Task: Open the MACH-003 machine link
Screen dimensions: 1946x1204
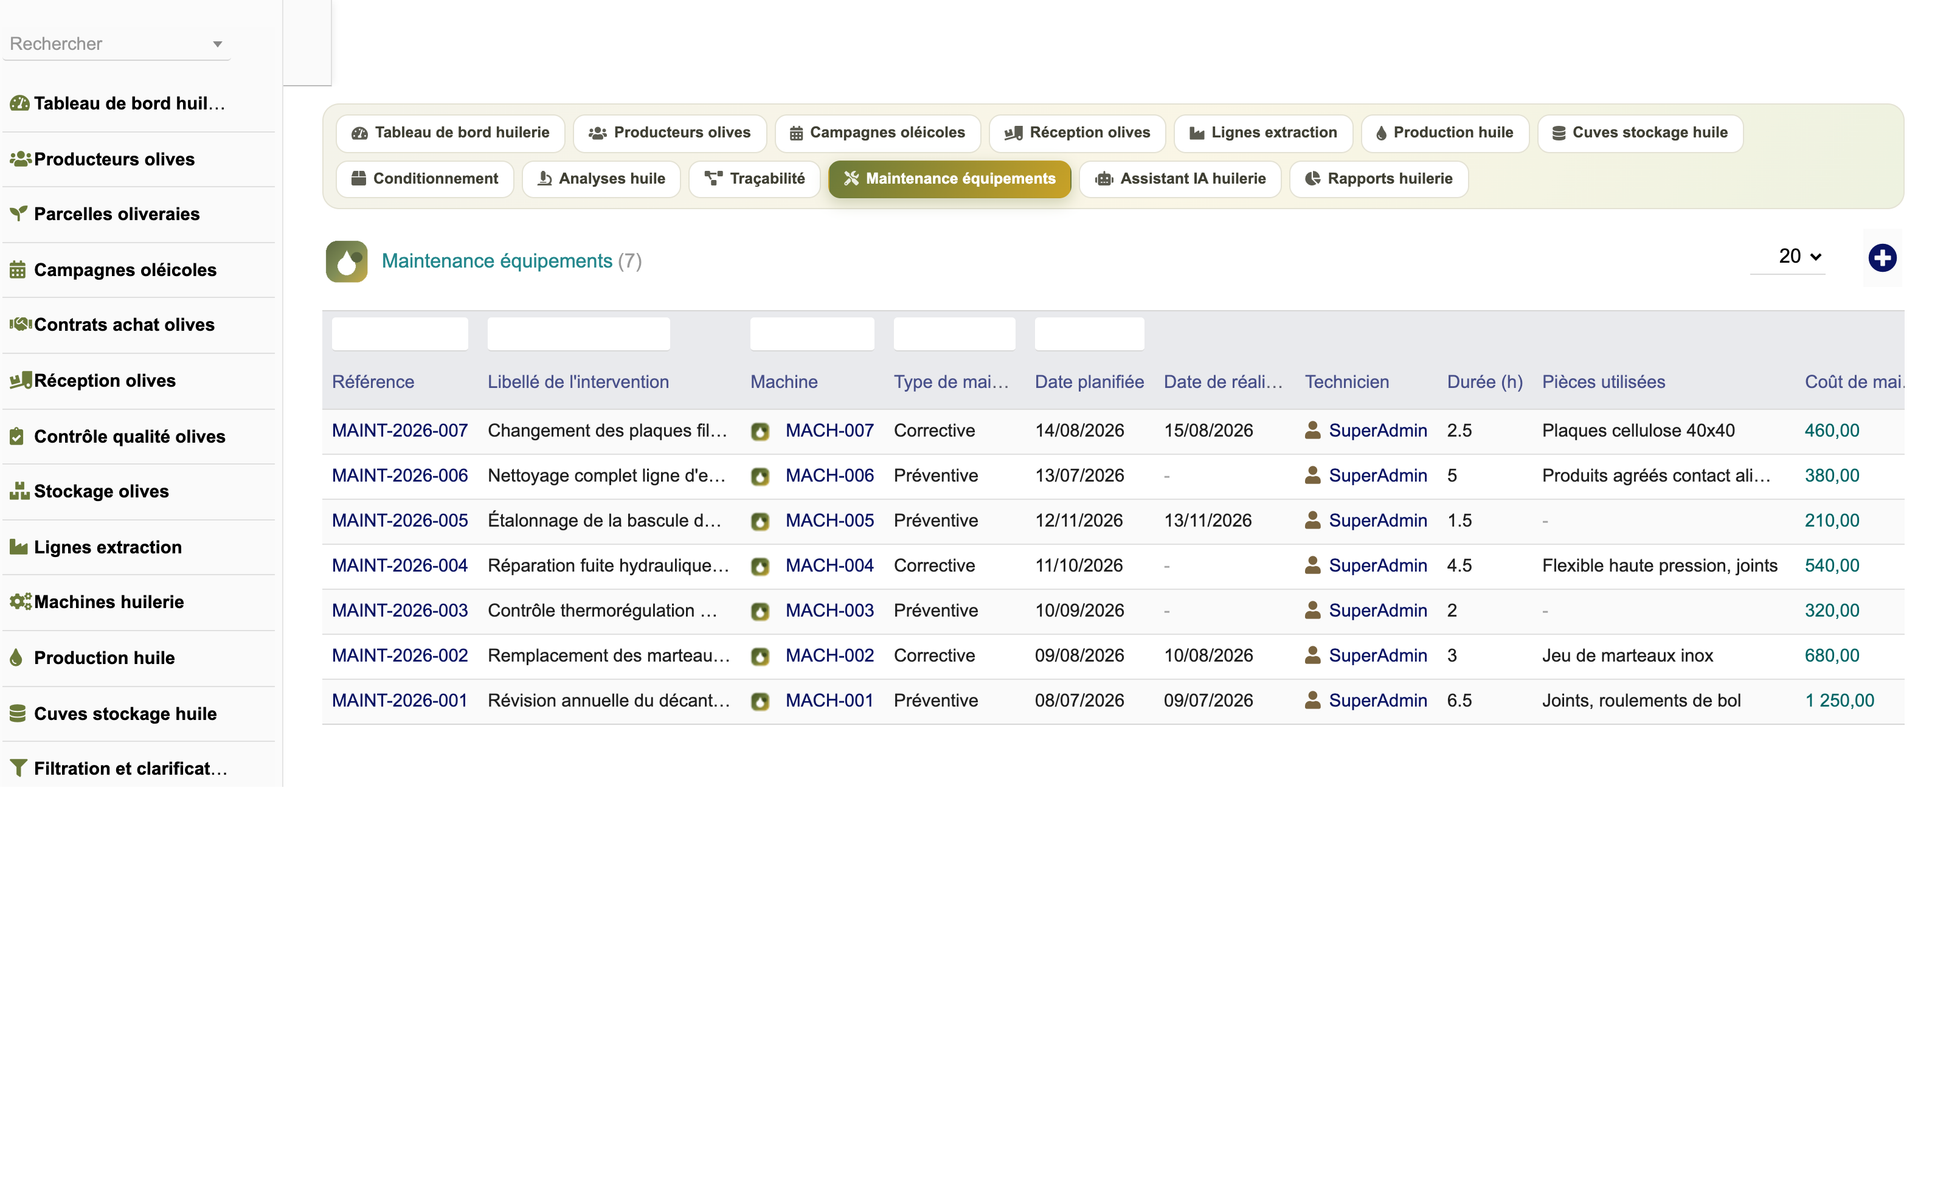Action: (x=830, y=611)
